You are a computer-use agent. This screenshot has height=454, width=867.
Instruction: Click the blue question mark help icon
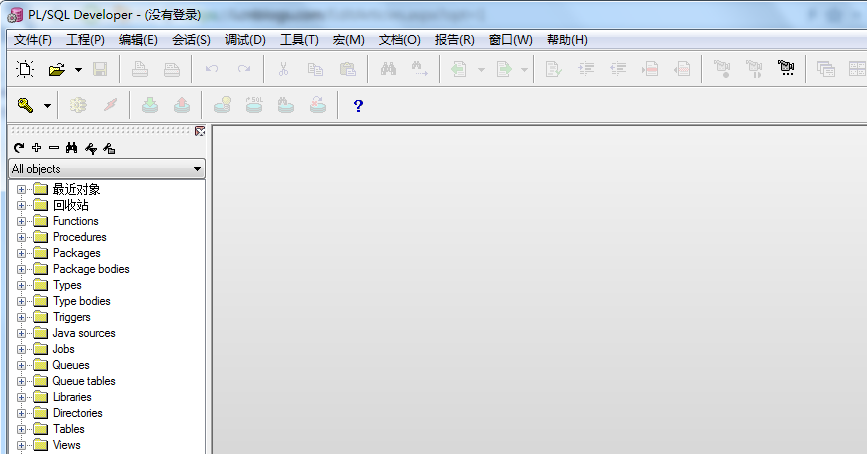coord(358,106)
